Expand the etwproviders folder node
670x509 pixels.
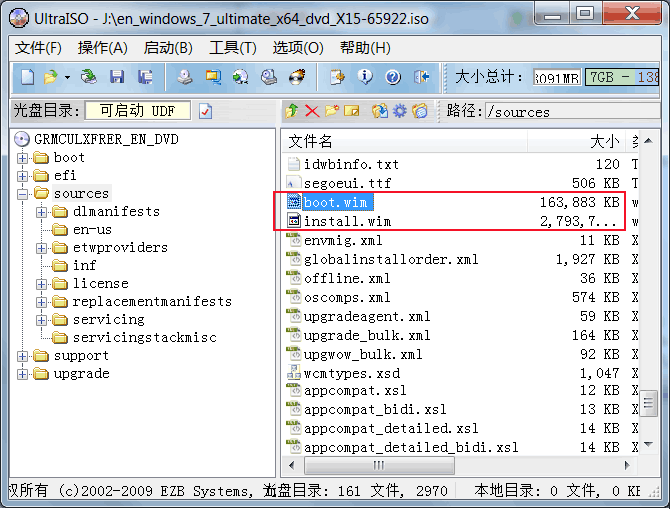click(x=41, y=248)
